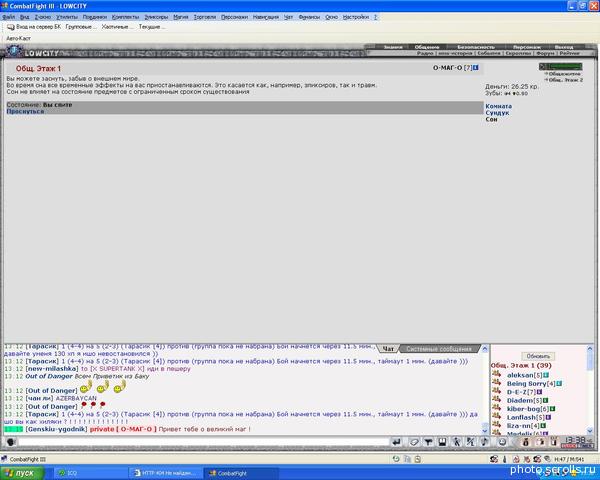This screenshot has height=480, width=600.
Task: Open the Магия menu
Action: 181,17
